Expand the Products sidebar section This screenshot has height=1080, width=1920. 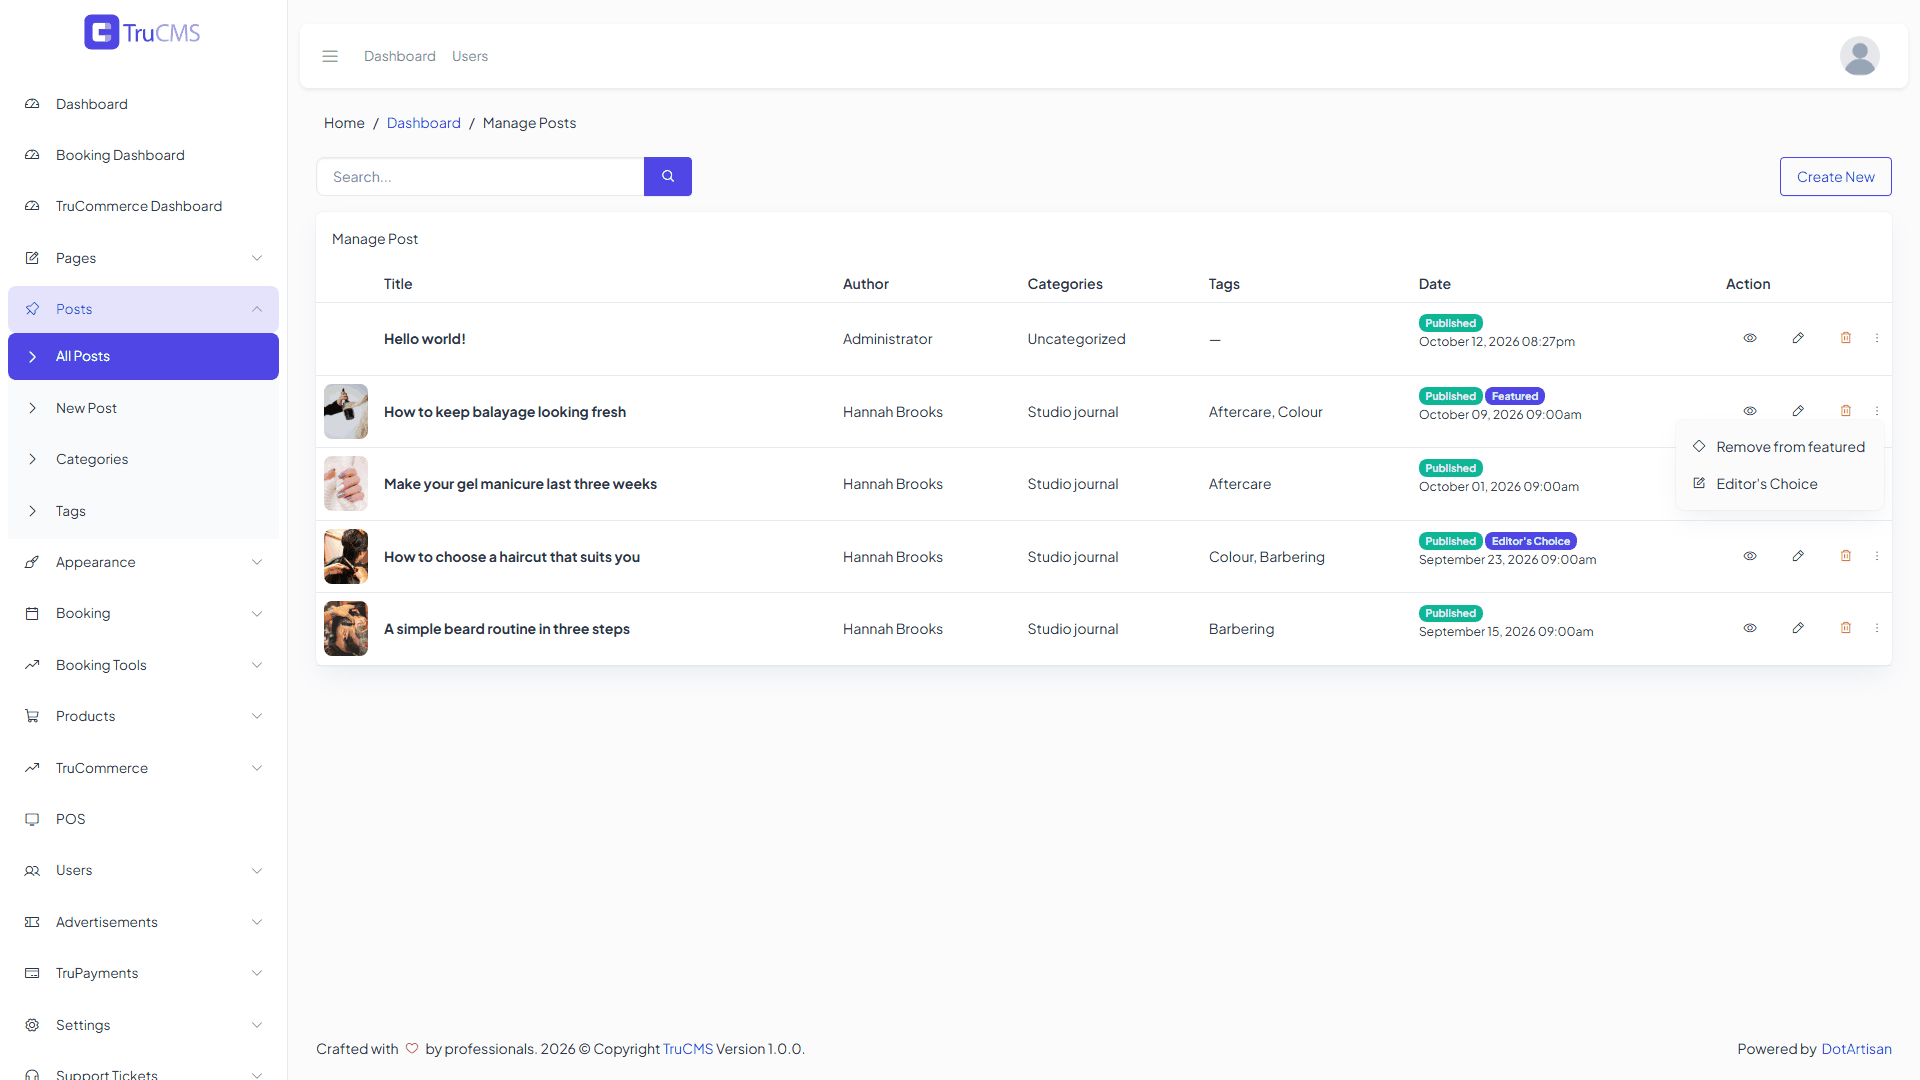(x=143, y=716)
